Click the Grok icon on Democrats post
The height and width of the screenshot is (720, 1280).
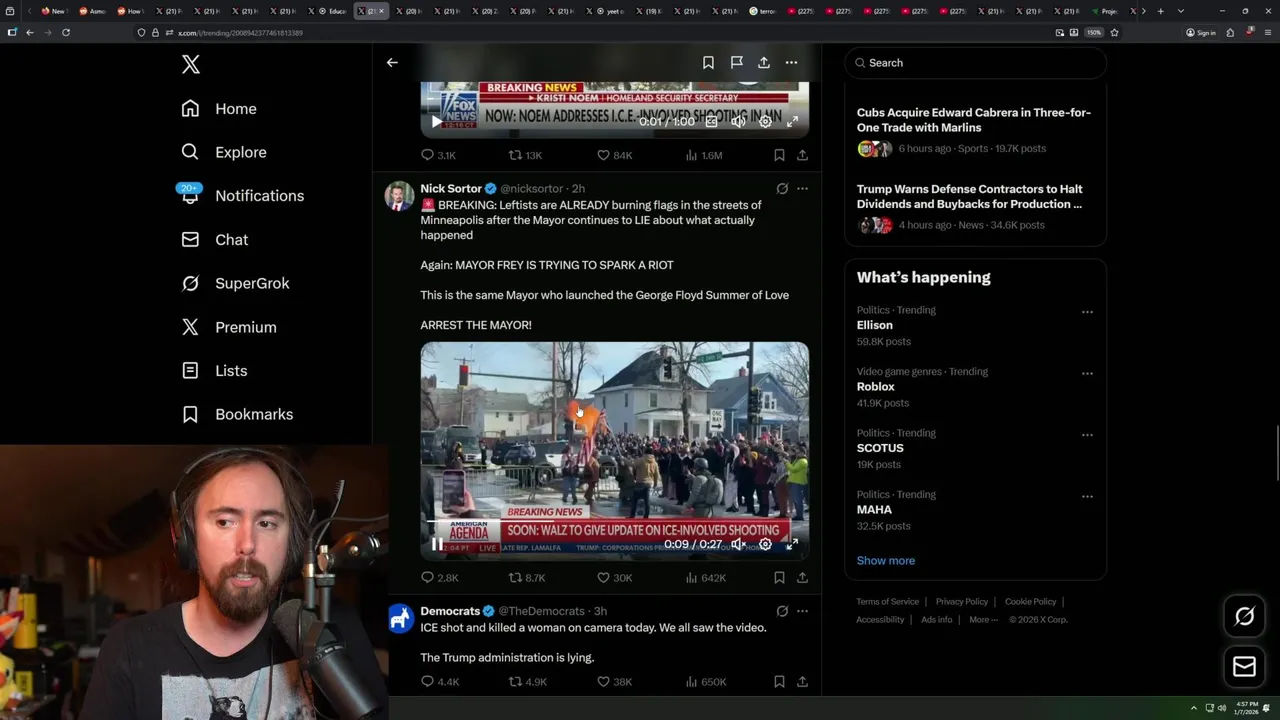782,611
